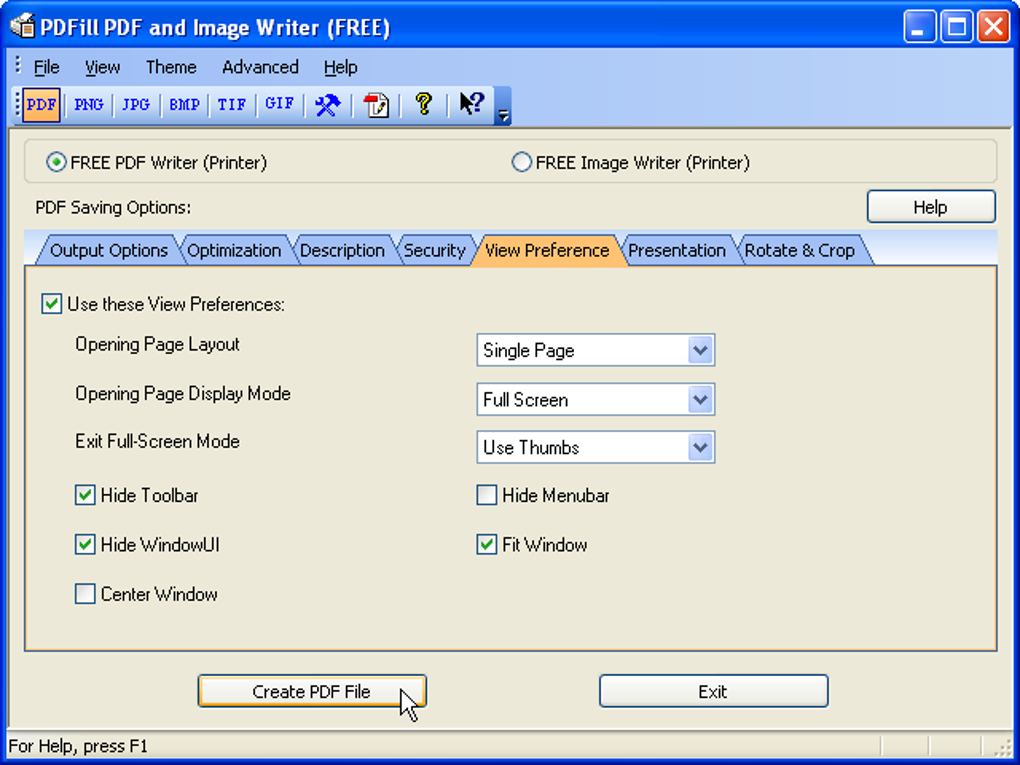The image size is (1020, 765).
Task: Click the PDFill app icon in title bar
Action: click(x=22, y=27)
